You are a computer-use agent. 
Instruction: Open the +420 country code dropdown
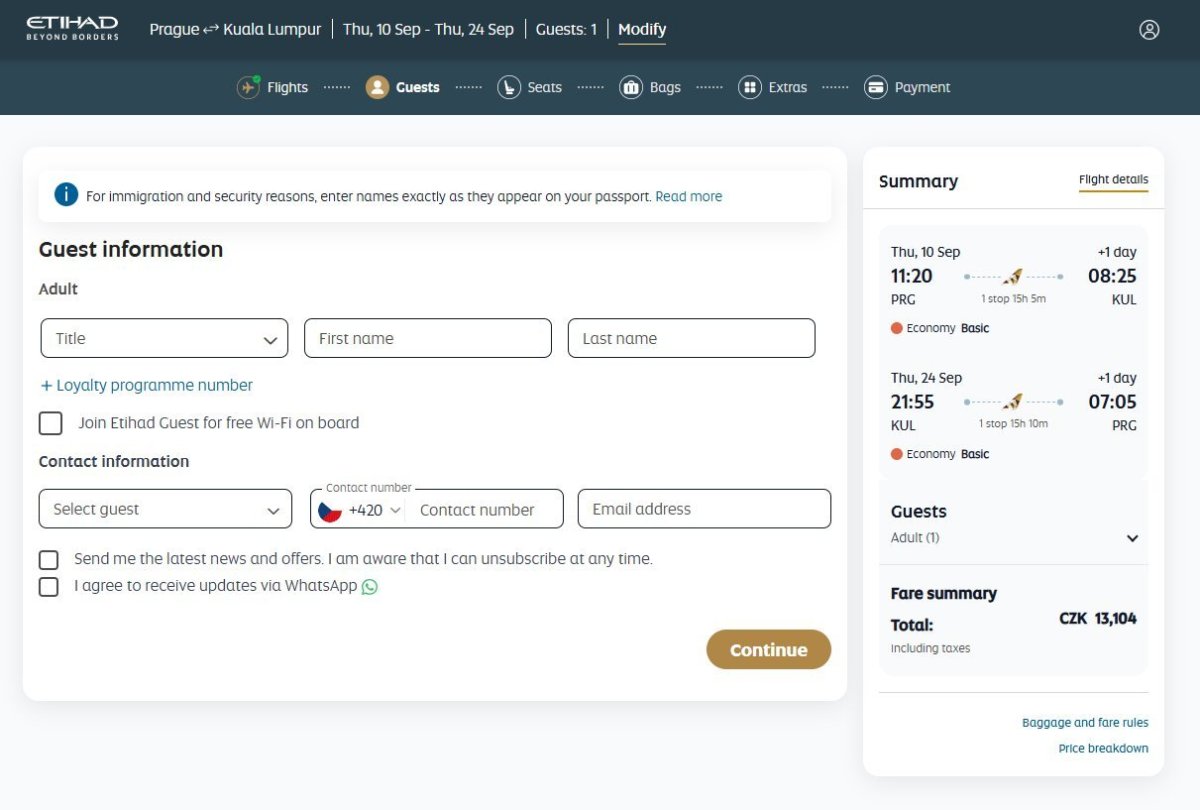point(375,510)
